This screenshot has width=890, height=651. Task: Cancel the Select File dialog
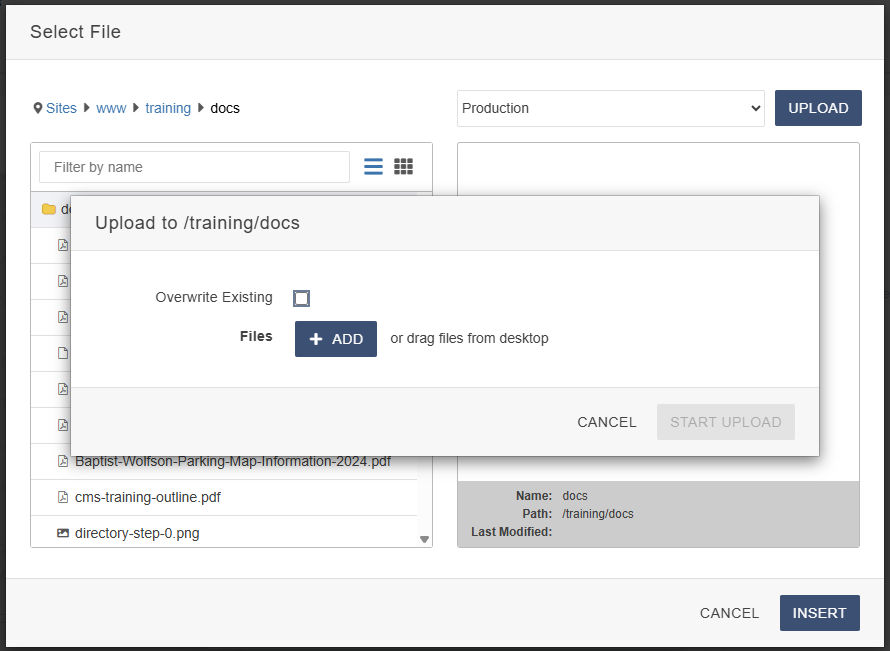[x=729, y=613]
